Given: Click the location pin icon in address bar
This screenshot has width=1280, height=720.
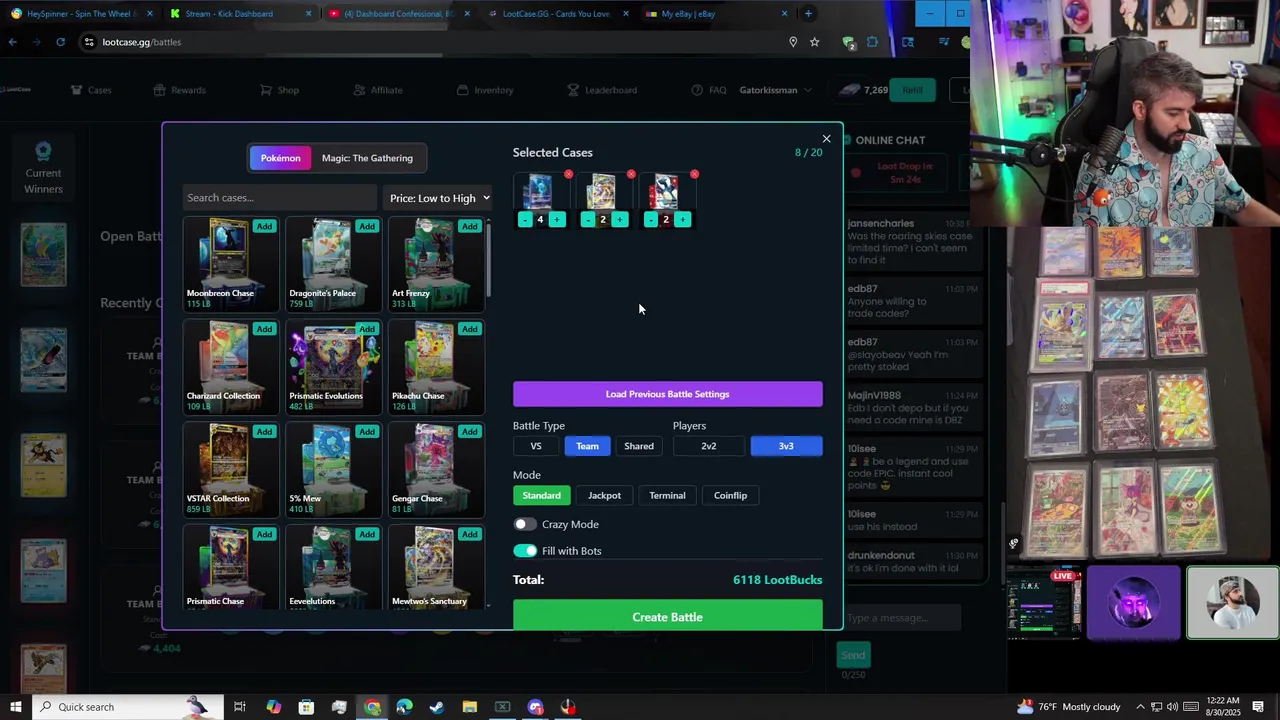Looking at the screenshot, I should [x=793, y=42].
